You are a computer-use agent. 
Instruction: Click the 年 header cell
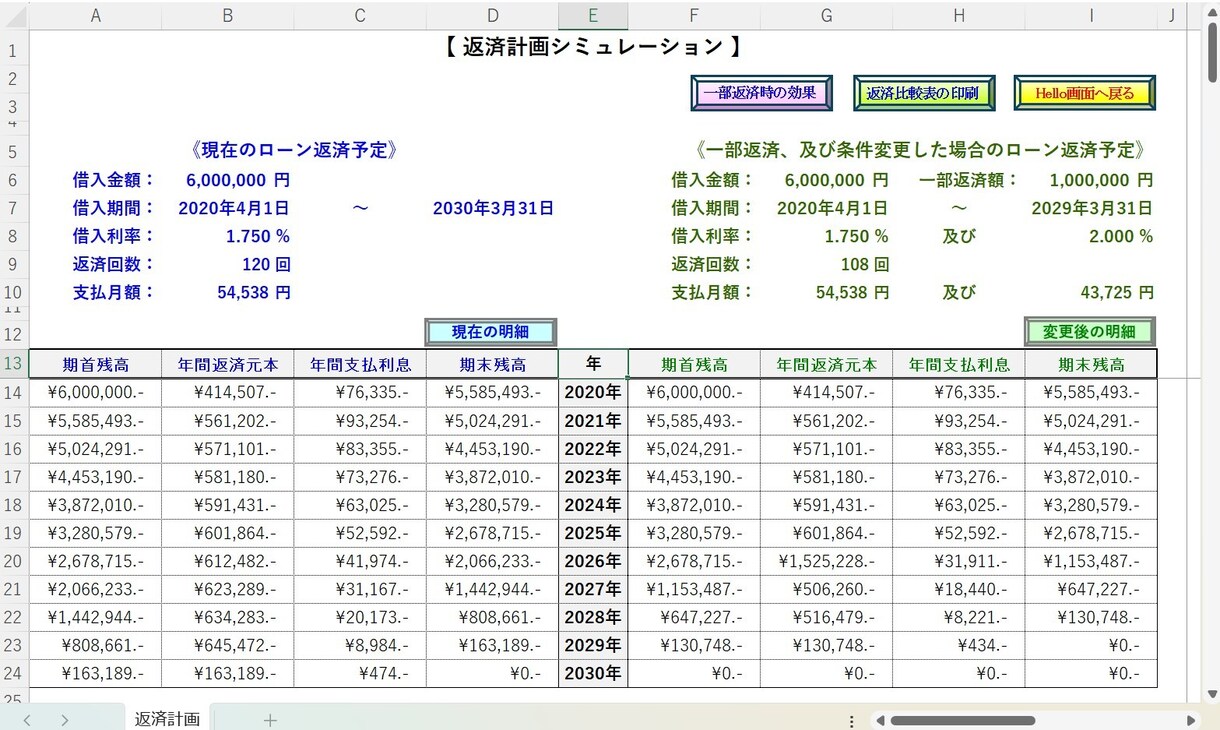pos(593,364)
